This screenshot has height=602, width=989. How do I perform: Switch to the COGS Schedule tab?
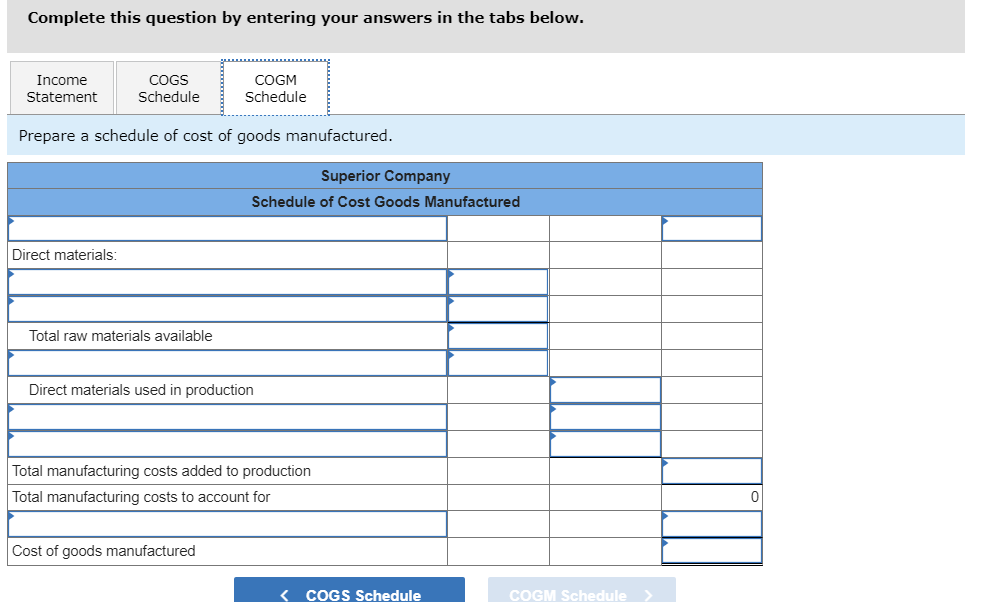coord(167,88)
